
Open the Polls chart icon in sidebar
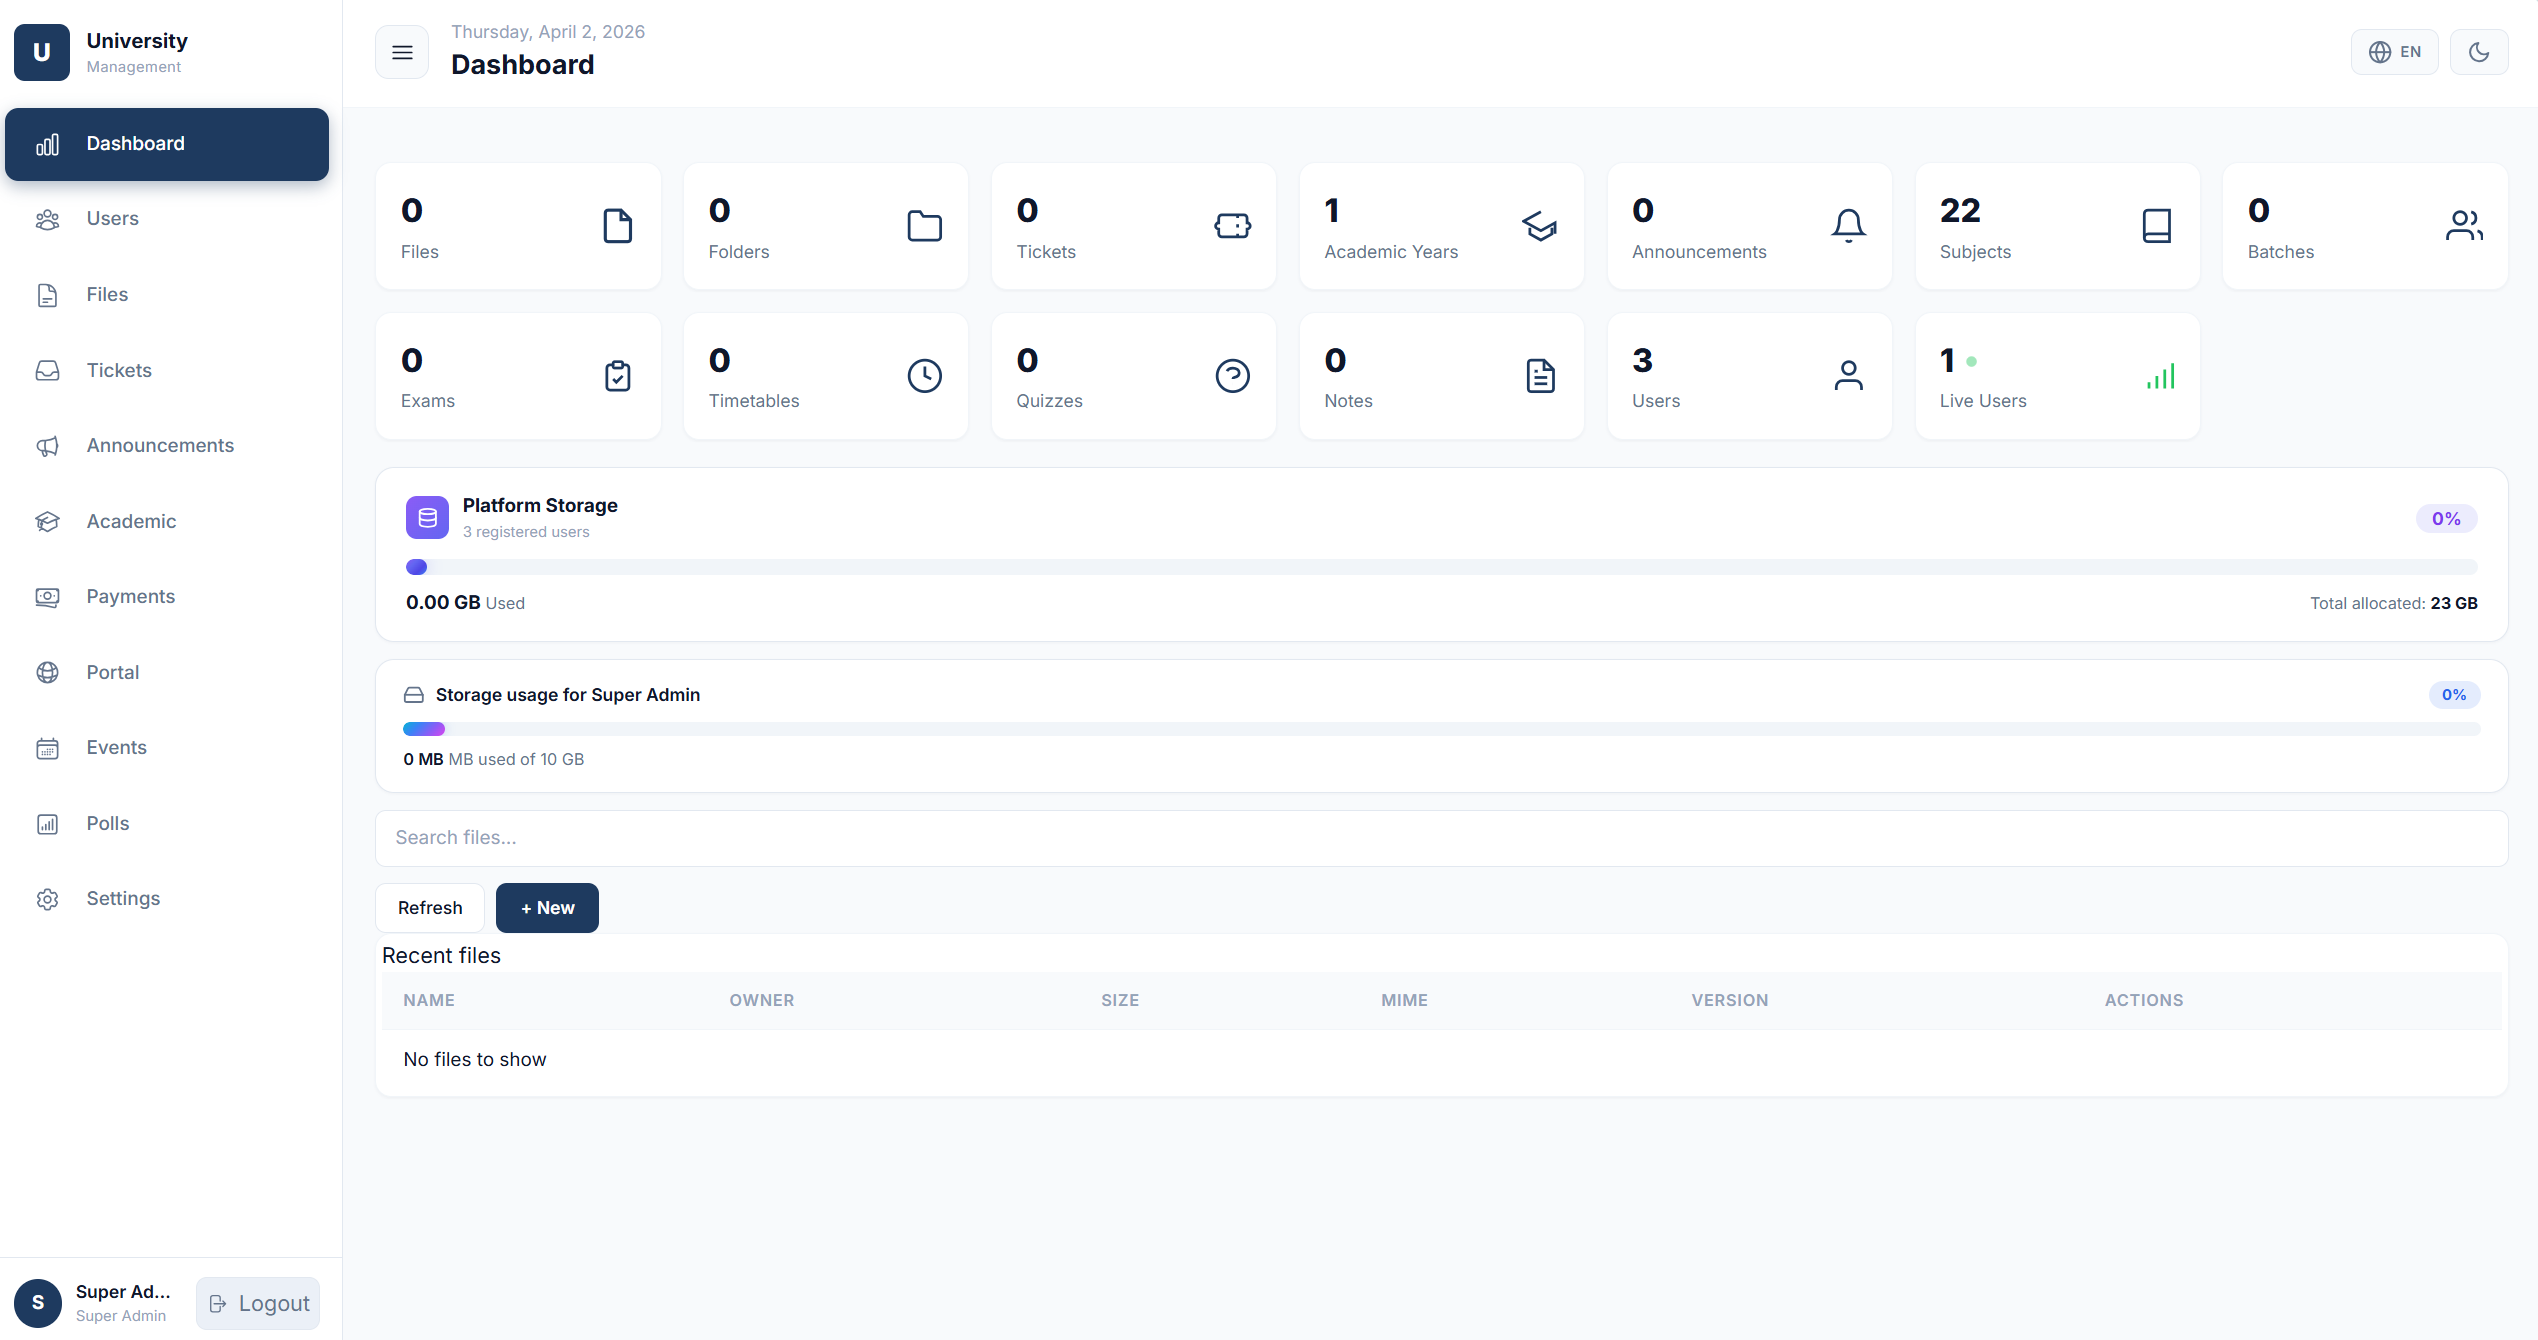48,823
